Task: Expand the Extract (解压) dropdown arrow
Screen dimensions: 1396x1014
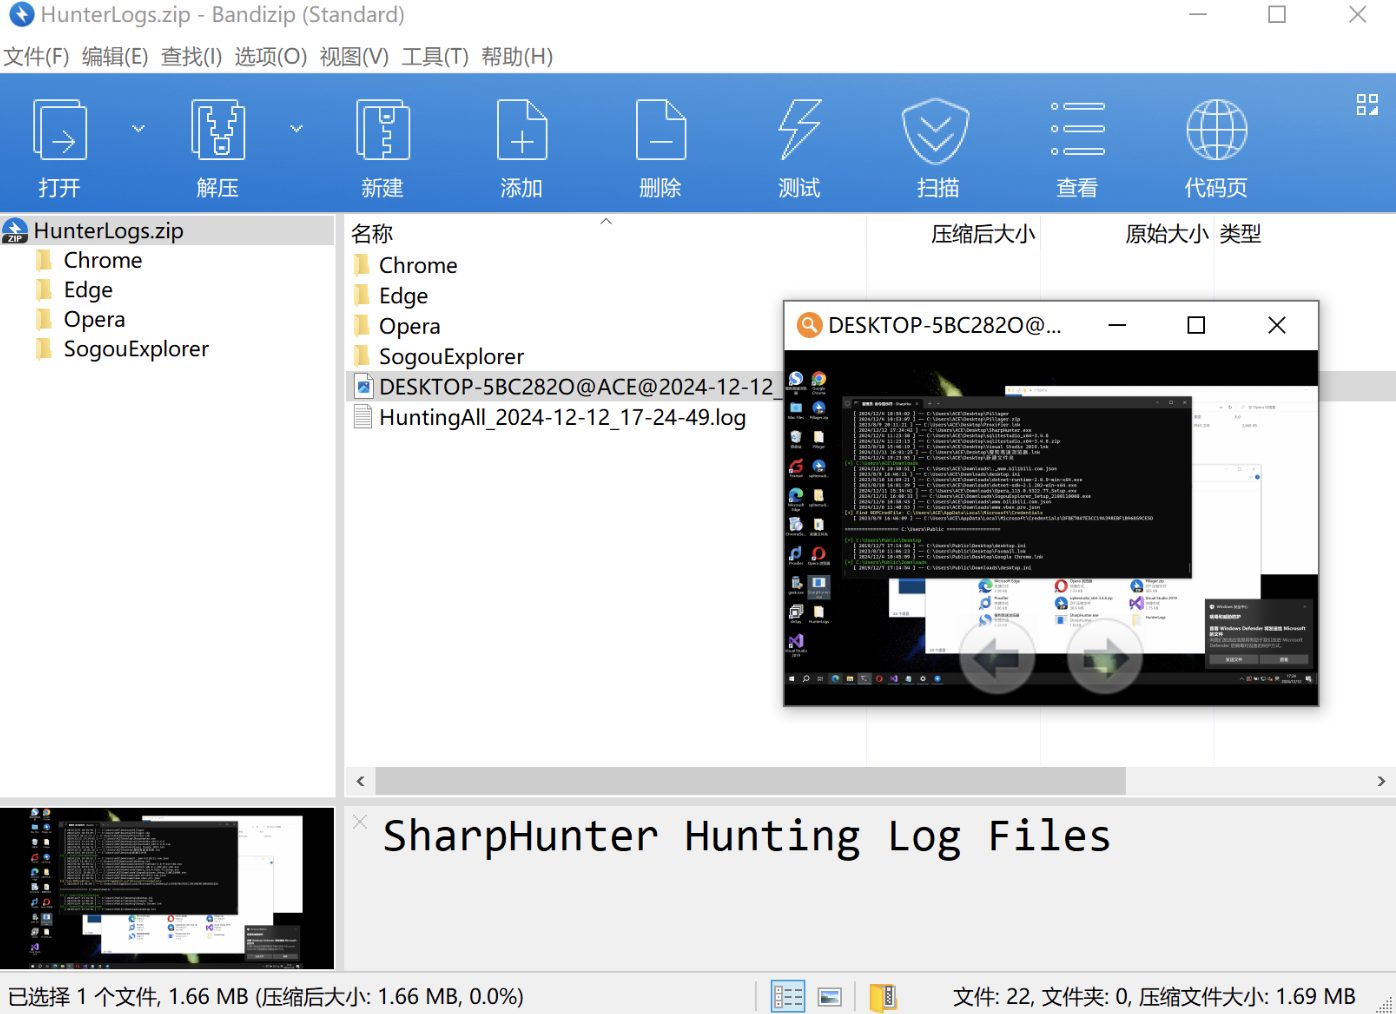Action: [296, 129]
